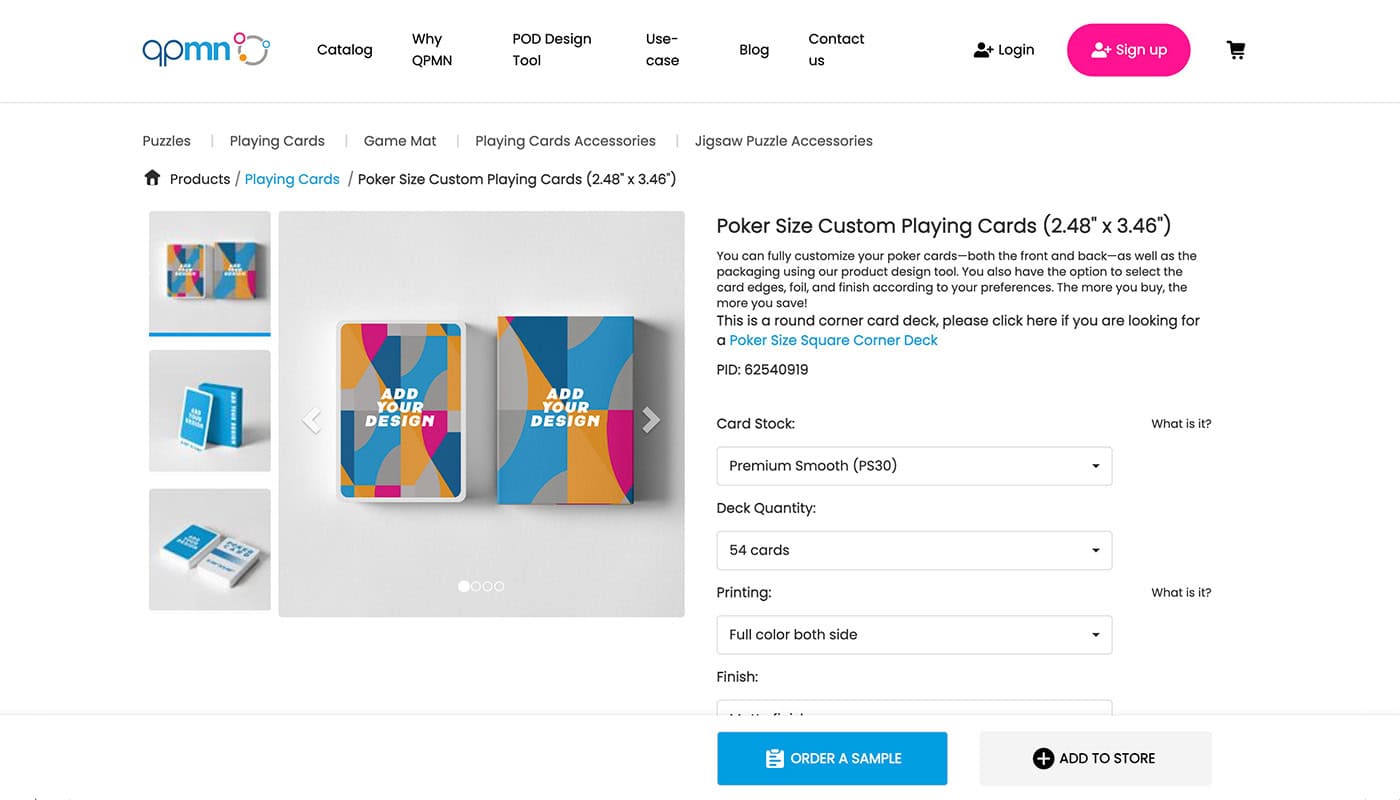The width and height of the screenshot is (1400, 800).
Task: Select the third carousel dot
Action: coord(488,586)
